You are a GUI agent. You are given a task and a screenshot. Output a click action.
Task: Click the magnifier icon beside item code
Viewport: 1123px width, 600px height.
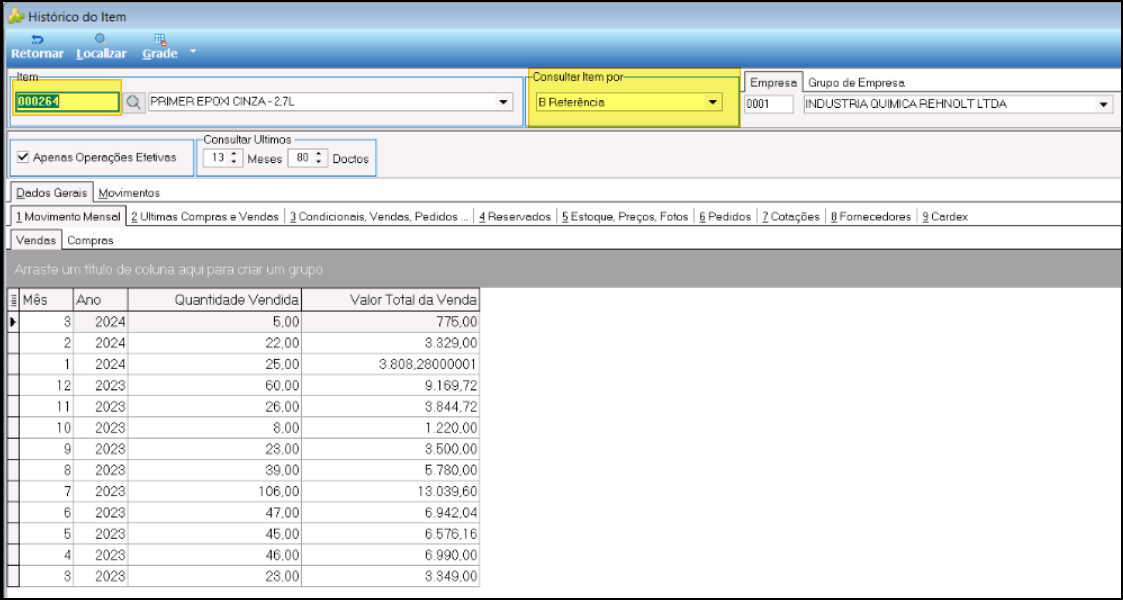[133, 102]
